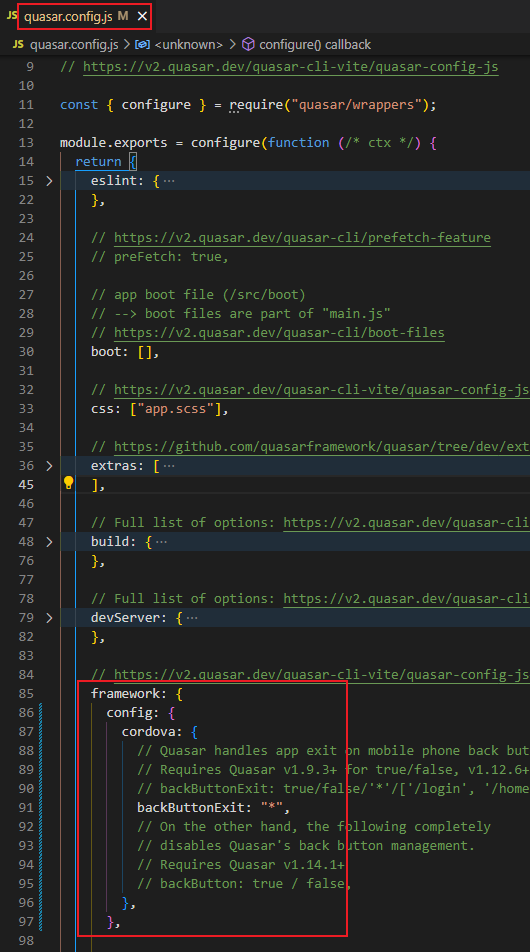Viewport: 530px width, 952px height.
Task: Click the cube icon before configure() callback
Action: point(248,44)
